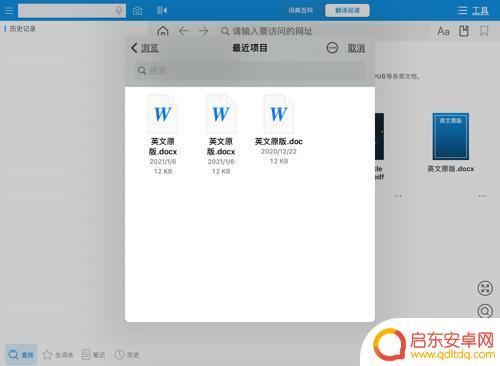Open the Aa font settings icon
The height and width of the screenshot is (366, 500).
coord(443,31)
